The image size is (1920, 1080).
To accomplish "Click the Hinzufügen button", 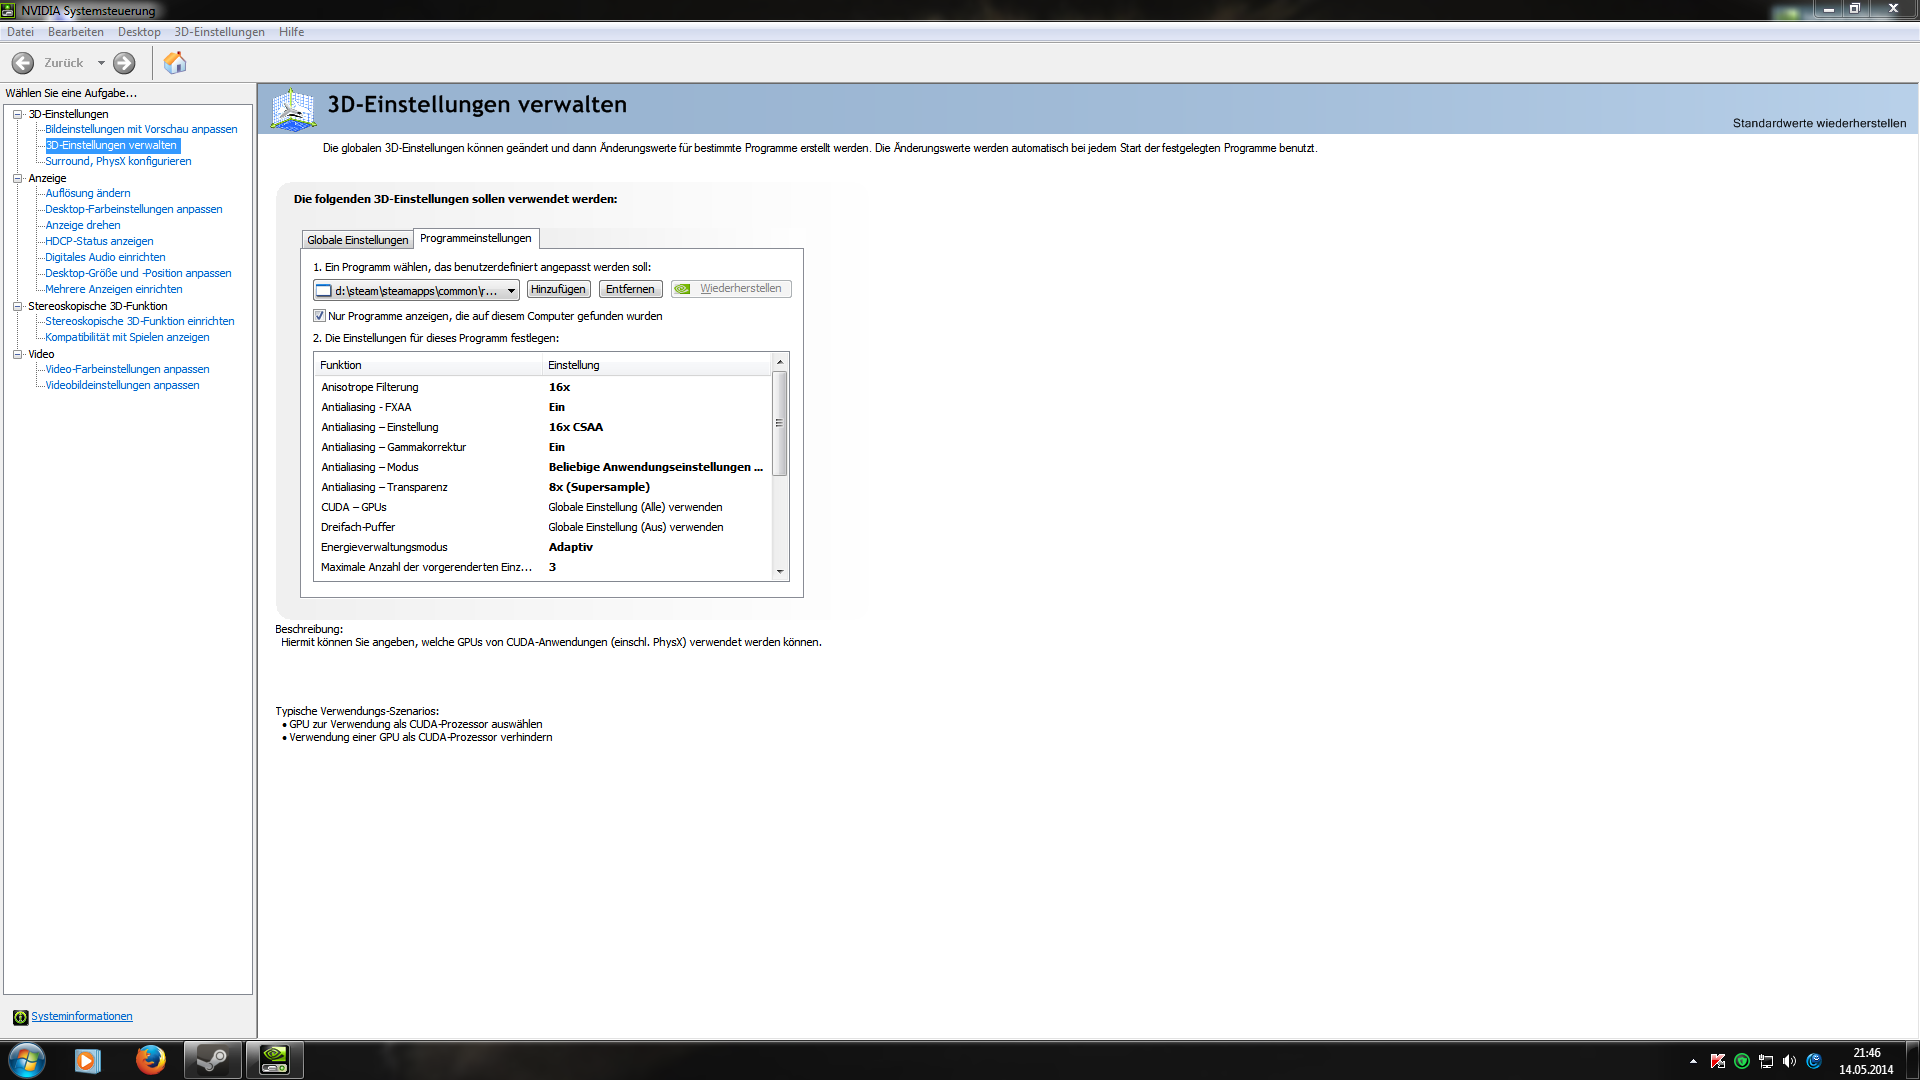I will coord(558,289).
